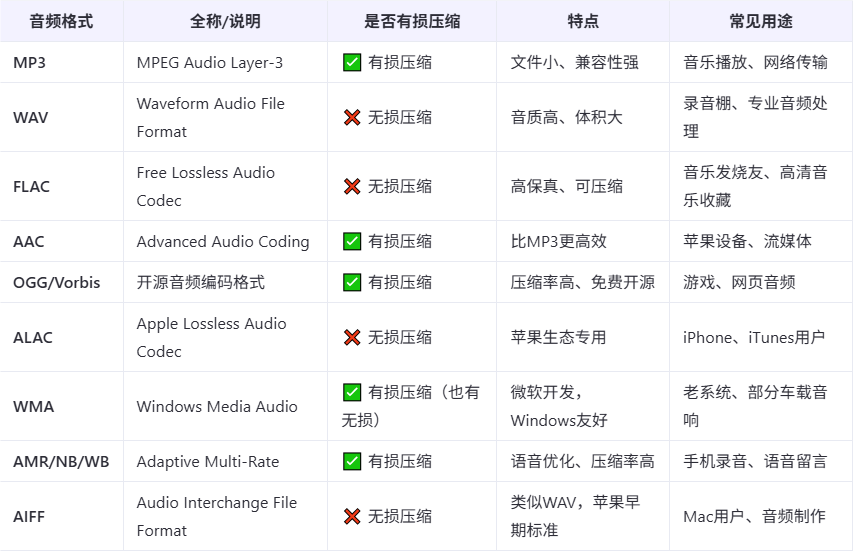
Task: Select the MP3 format name cell
Action: [62, 63]
